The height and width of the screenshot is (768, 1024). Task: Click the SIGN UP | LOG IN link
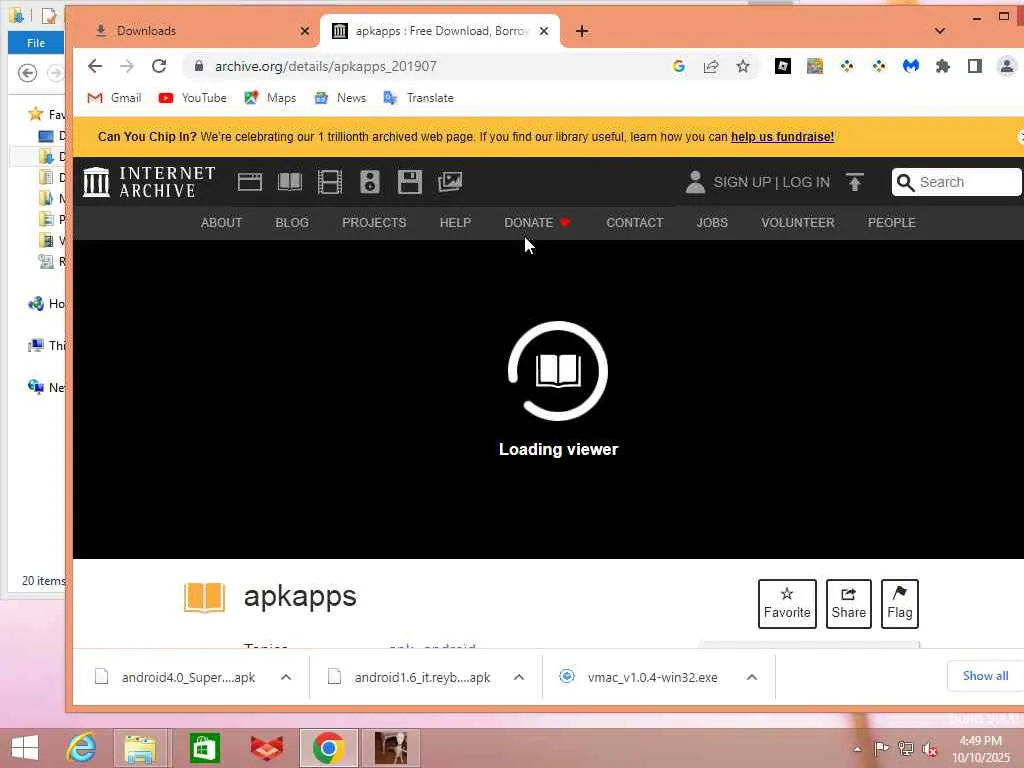pyautogui.click(x=771, y=182)
